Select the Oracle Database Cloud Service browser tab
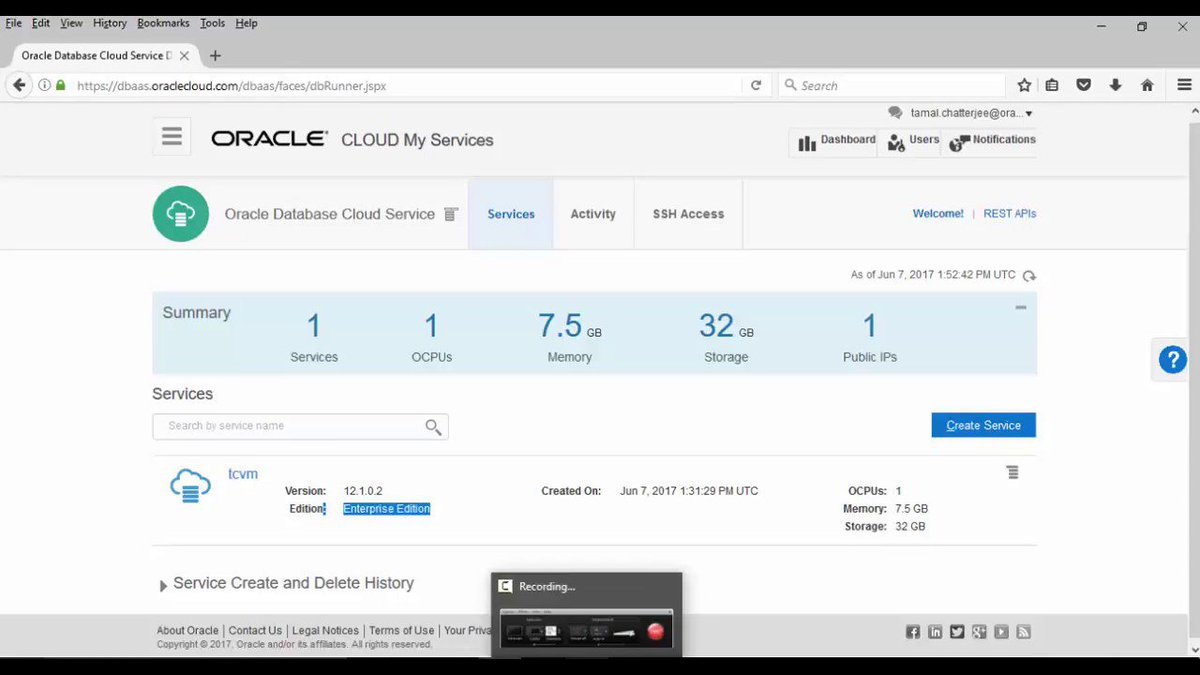The image size is (1200, 675). (x=106, y=56)
